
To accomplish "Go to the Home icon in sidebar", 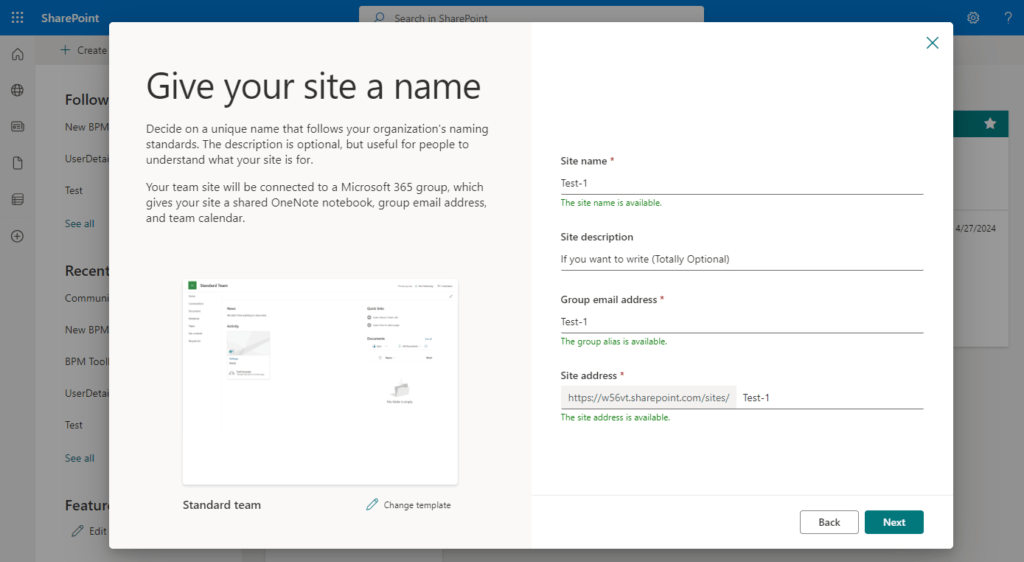I will point(18,54).
